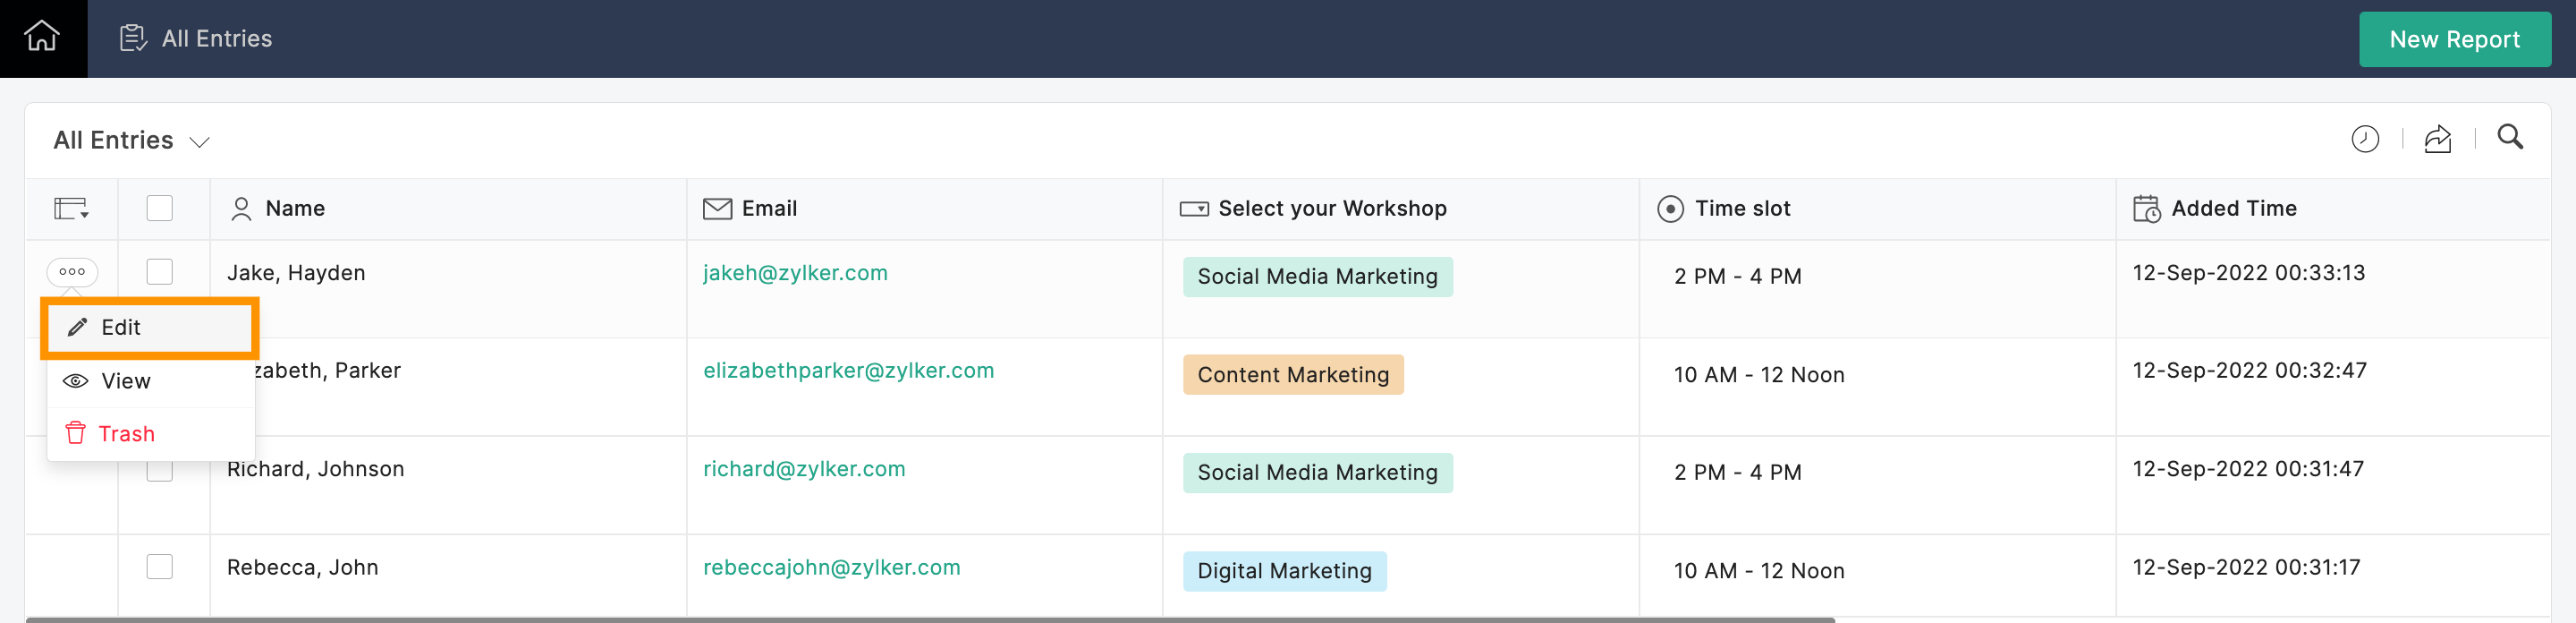Click the Social Media Marketing tag for Jake
Screen dimensions: 2576x623
pyautogui.click(x=1317, y=277)
